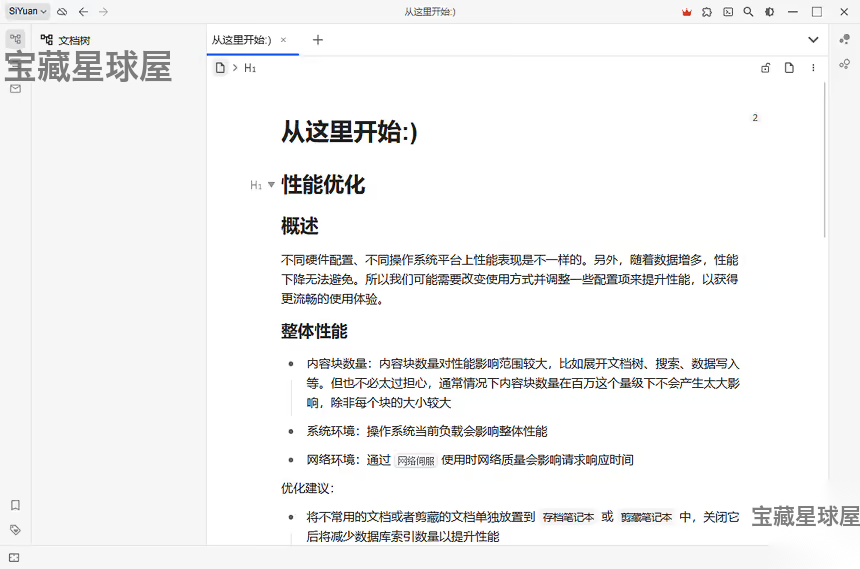Open the bookmarks sidebar icon
Image resolution: width=860 pixels, height=569 pixels.
[15, 505]
